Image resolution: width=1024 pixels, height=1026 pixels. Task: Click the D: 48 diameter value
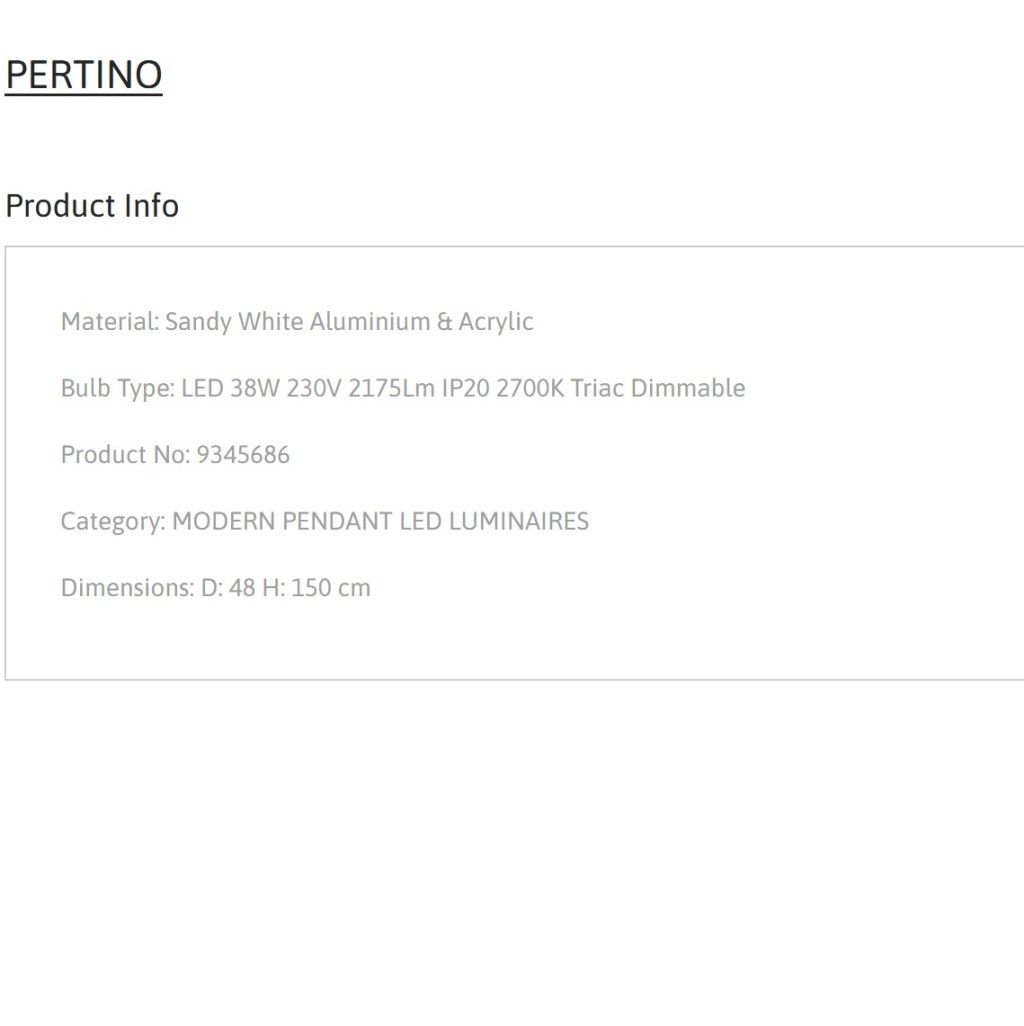[228, 588]
